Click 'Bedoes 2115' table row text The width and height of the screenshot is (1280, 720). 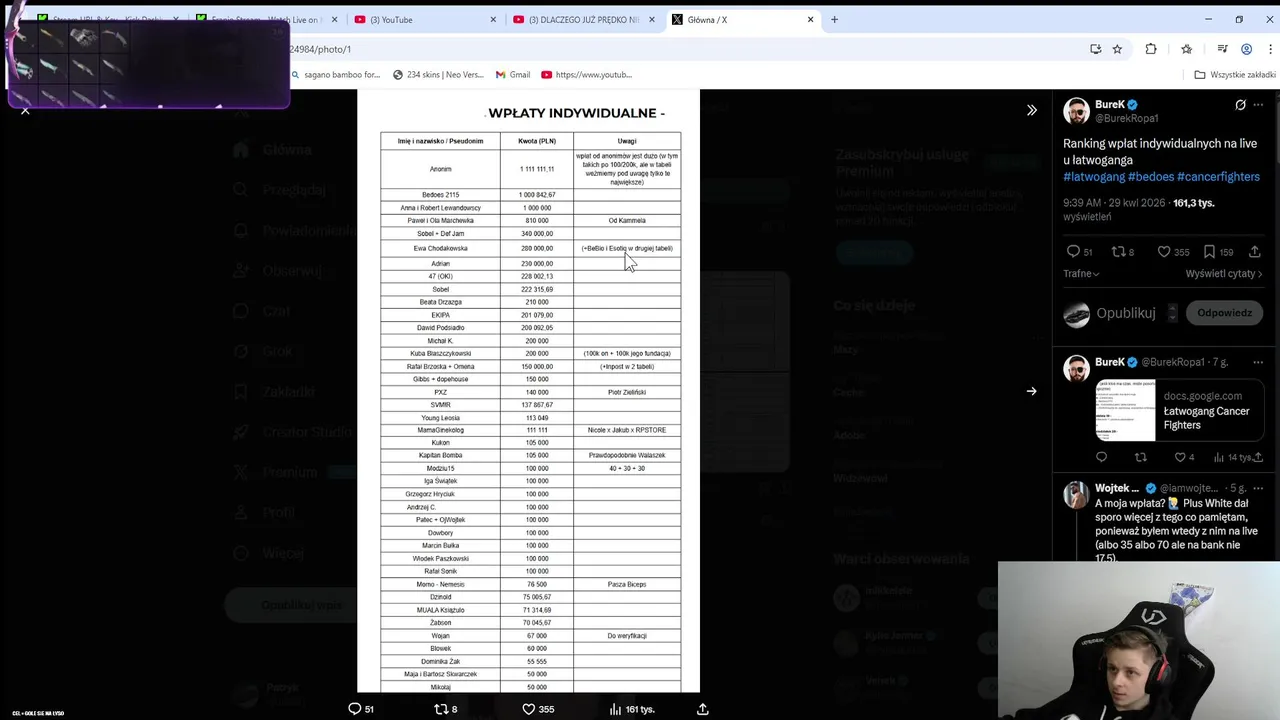coord(441,195)
